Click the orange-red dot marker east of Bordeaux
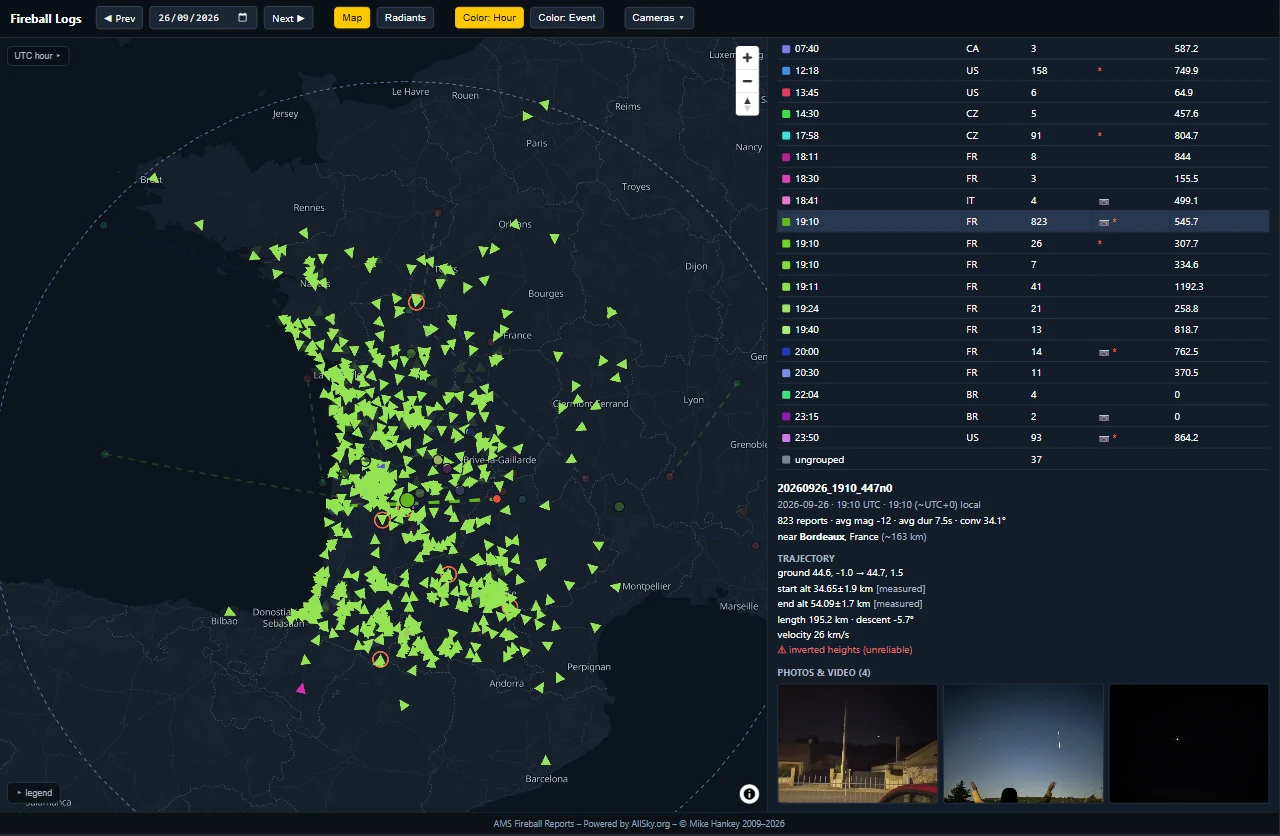1280x836 pixels. coord(497,498)
